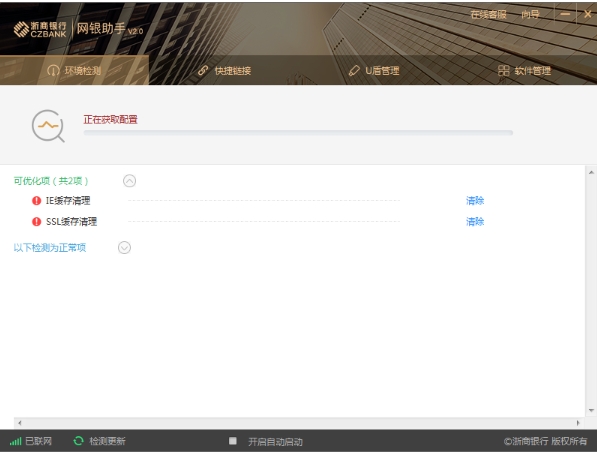Collapse the 可优化项 section chevron
Screen dimensions: 597x453
[x=129, y=181]
